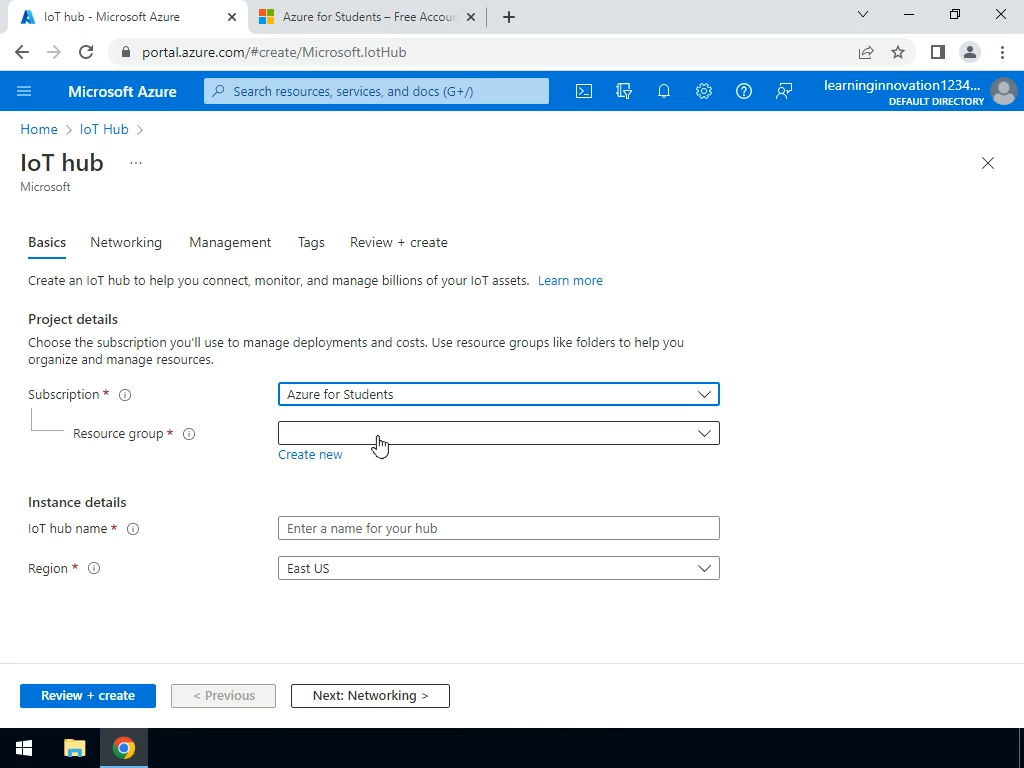Viewport: 1024px width, 768px height.
Task: Open the Windows Start menu
Action: [24, 748]
